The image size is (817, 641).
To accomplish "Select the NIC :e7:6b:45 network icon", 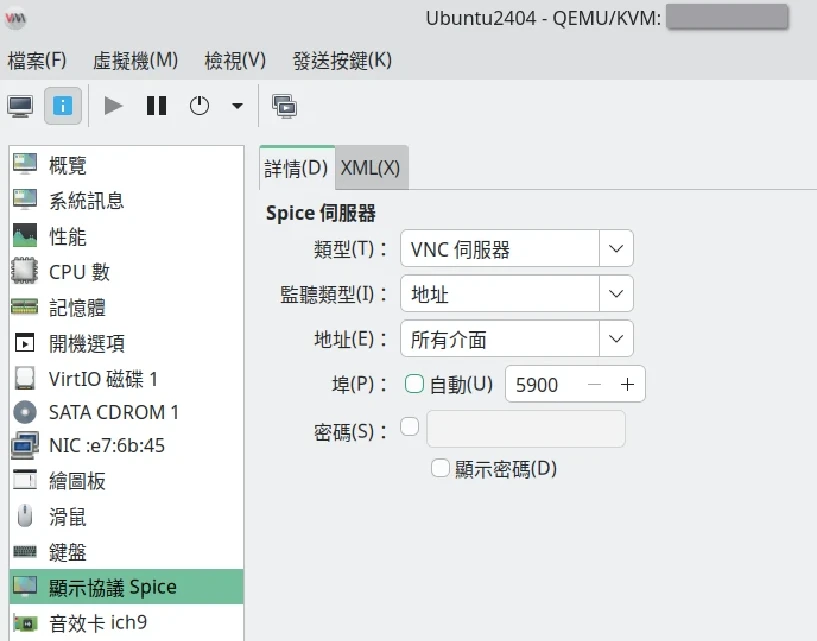I will pyautogui.click(x=24, y=446).
